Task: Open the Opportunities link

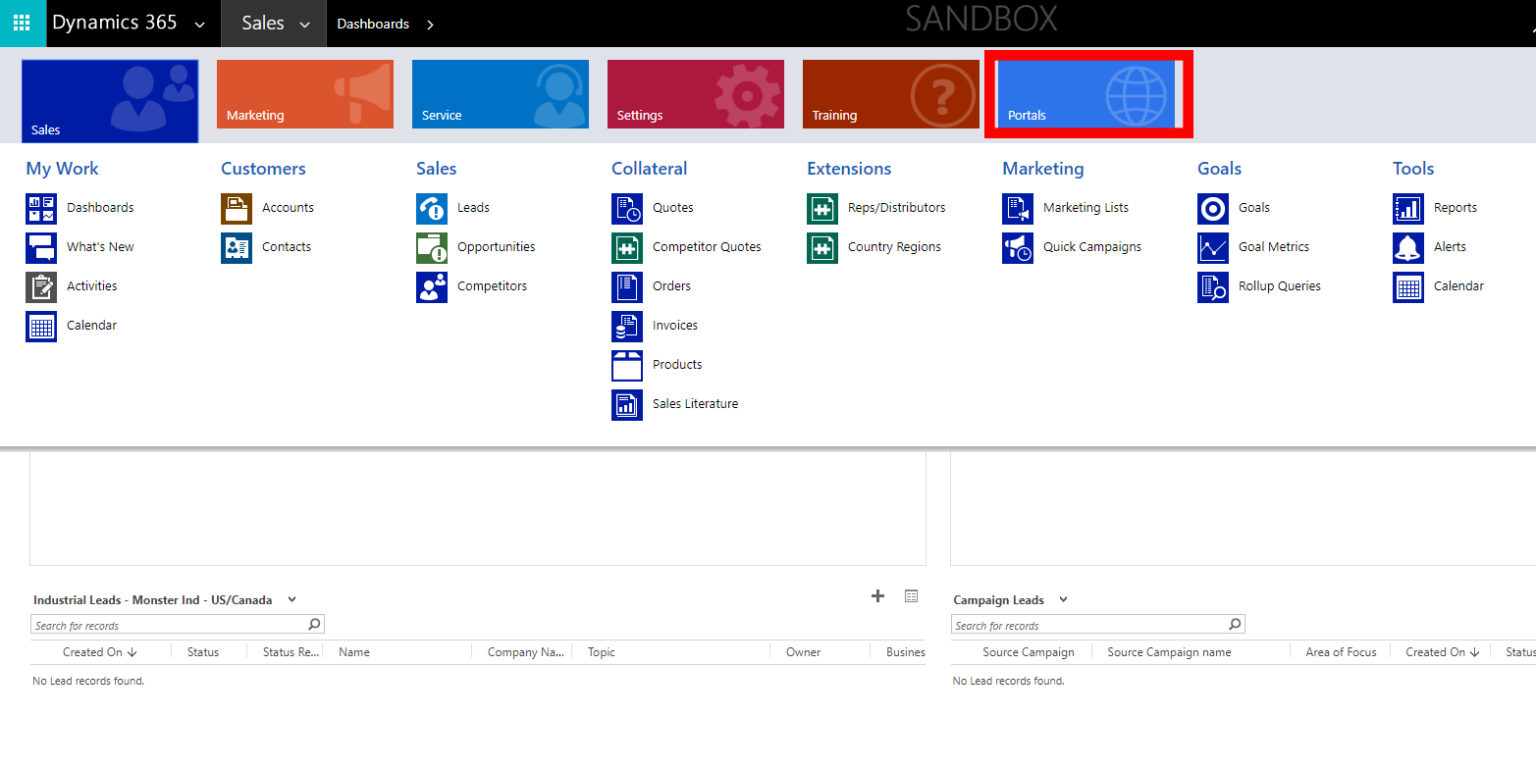Action: 495,247
